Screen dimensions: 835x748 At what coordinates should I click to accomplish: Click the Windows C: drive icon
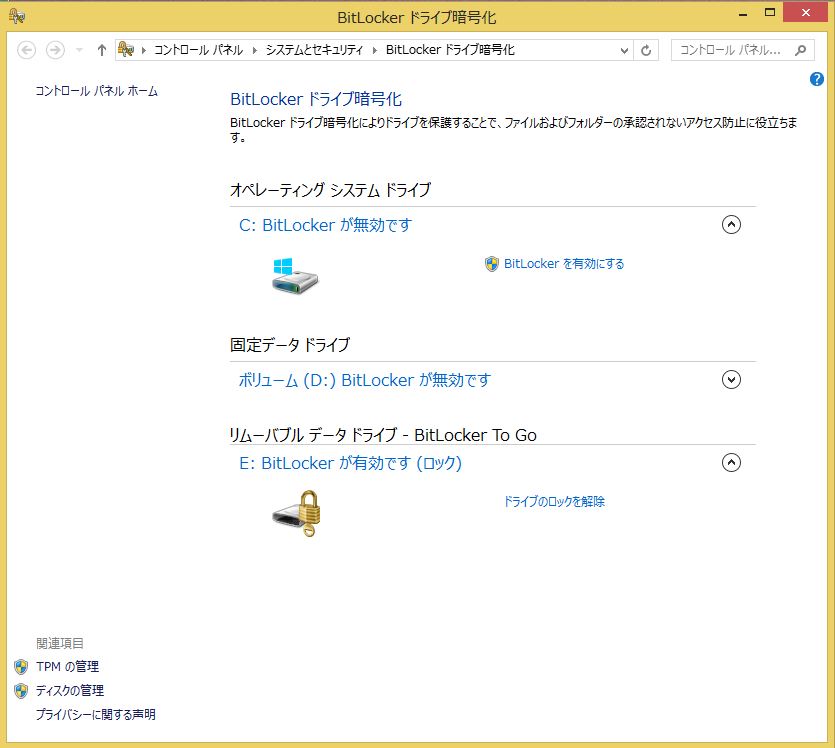(294, 275)
